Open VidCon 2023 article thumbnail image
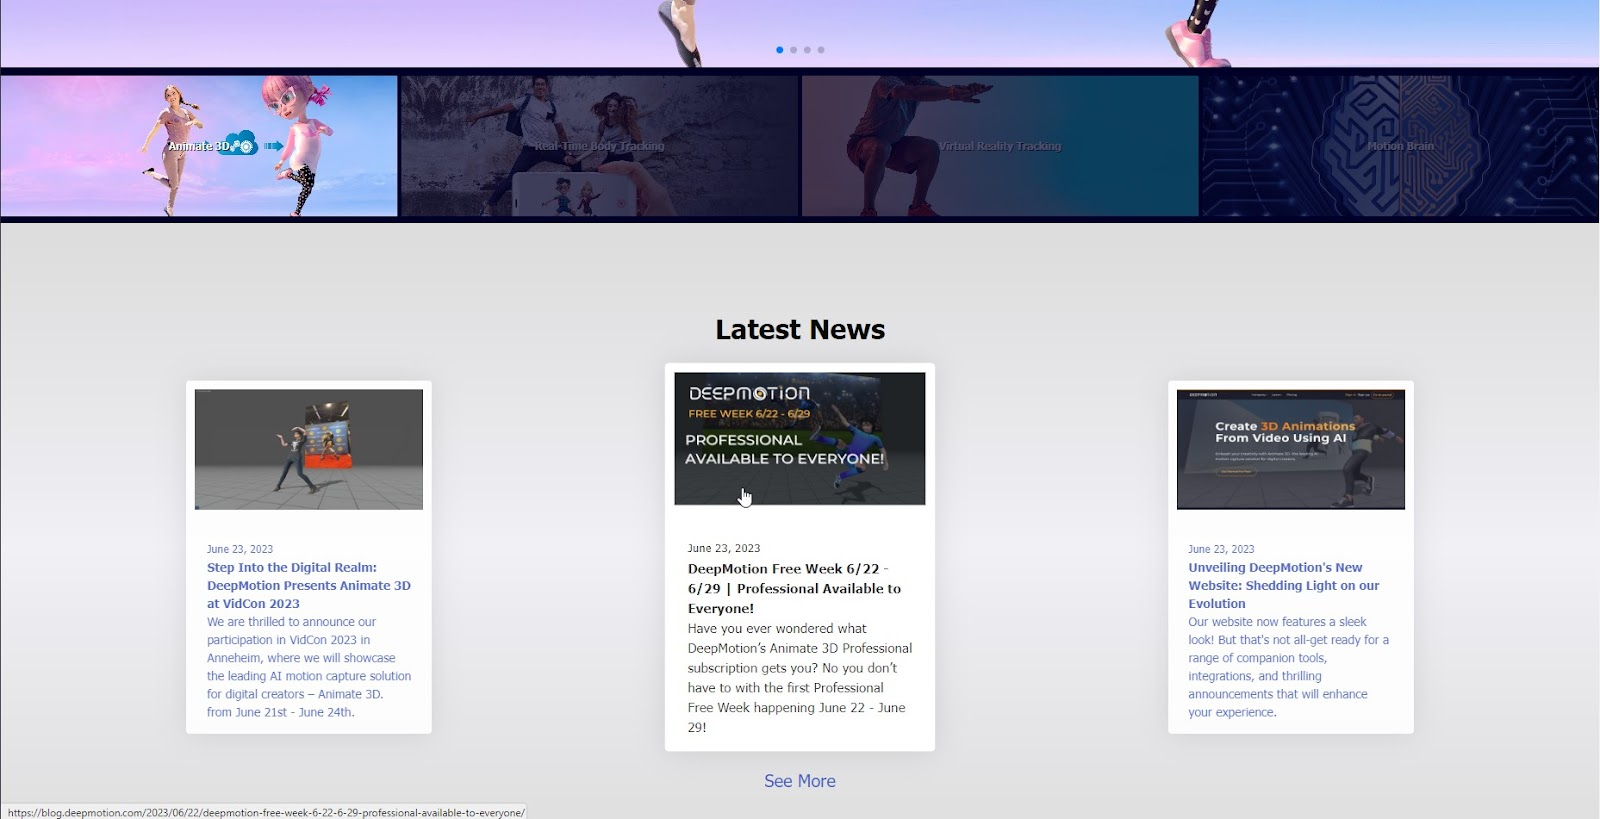Viewport: 1600px width, 819px height. pos(309,450)
